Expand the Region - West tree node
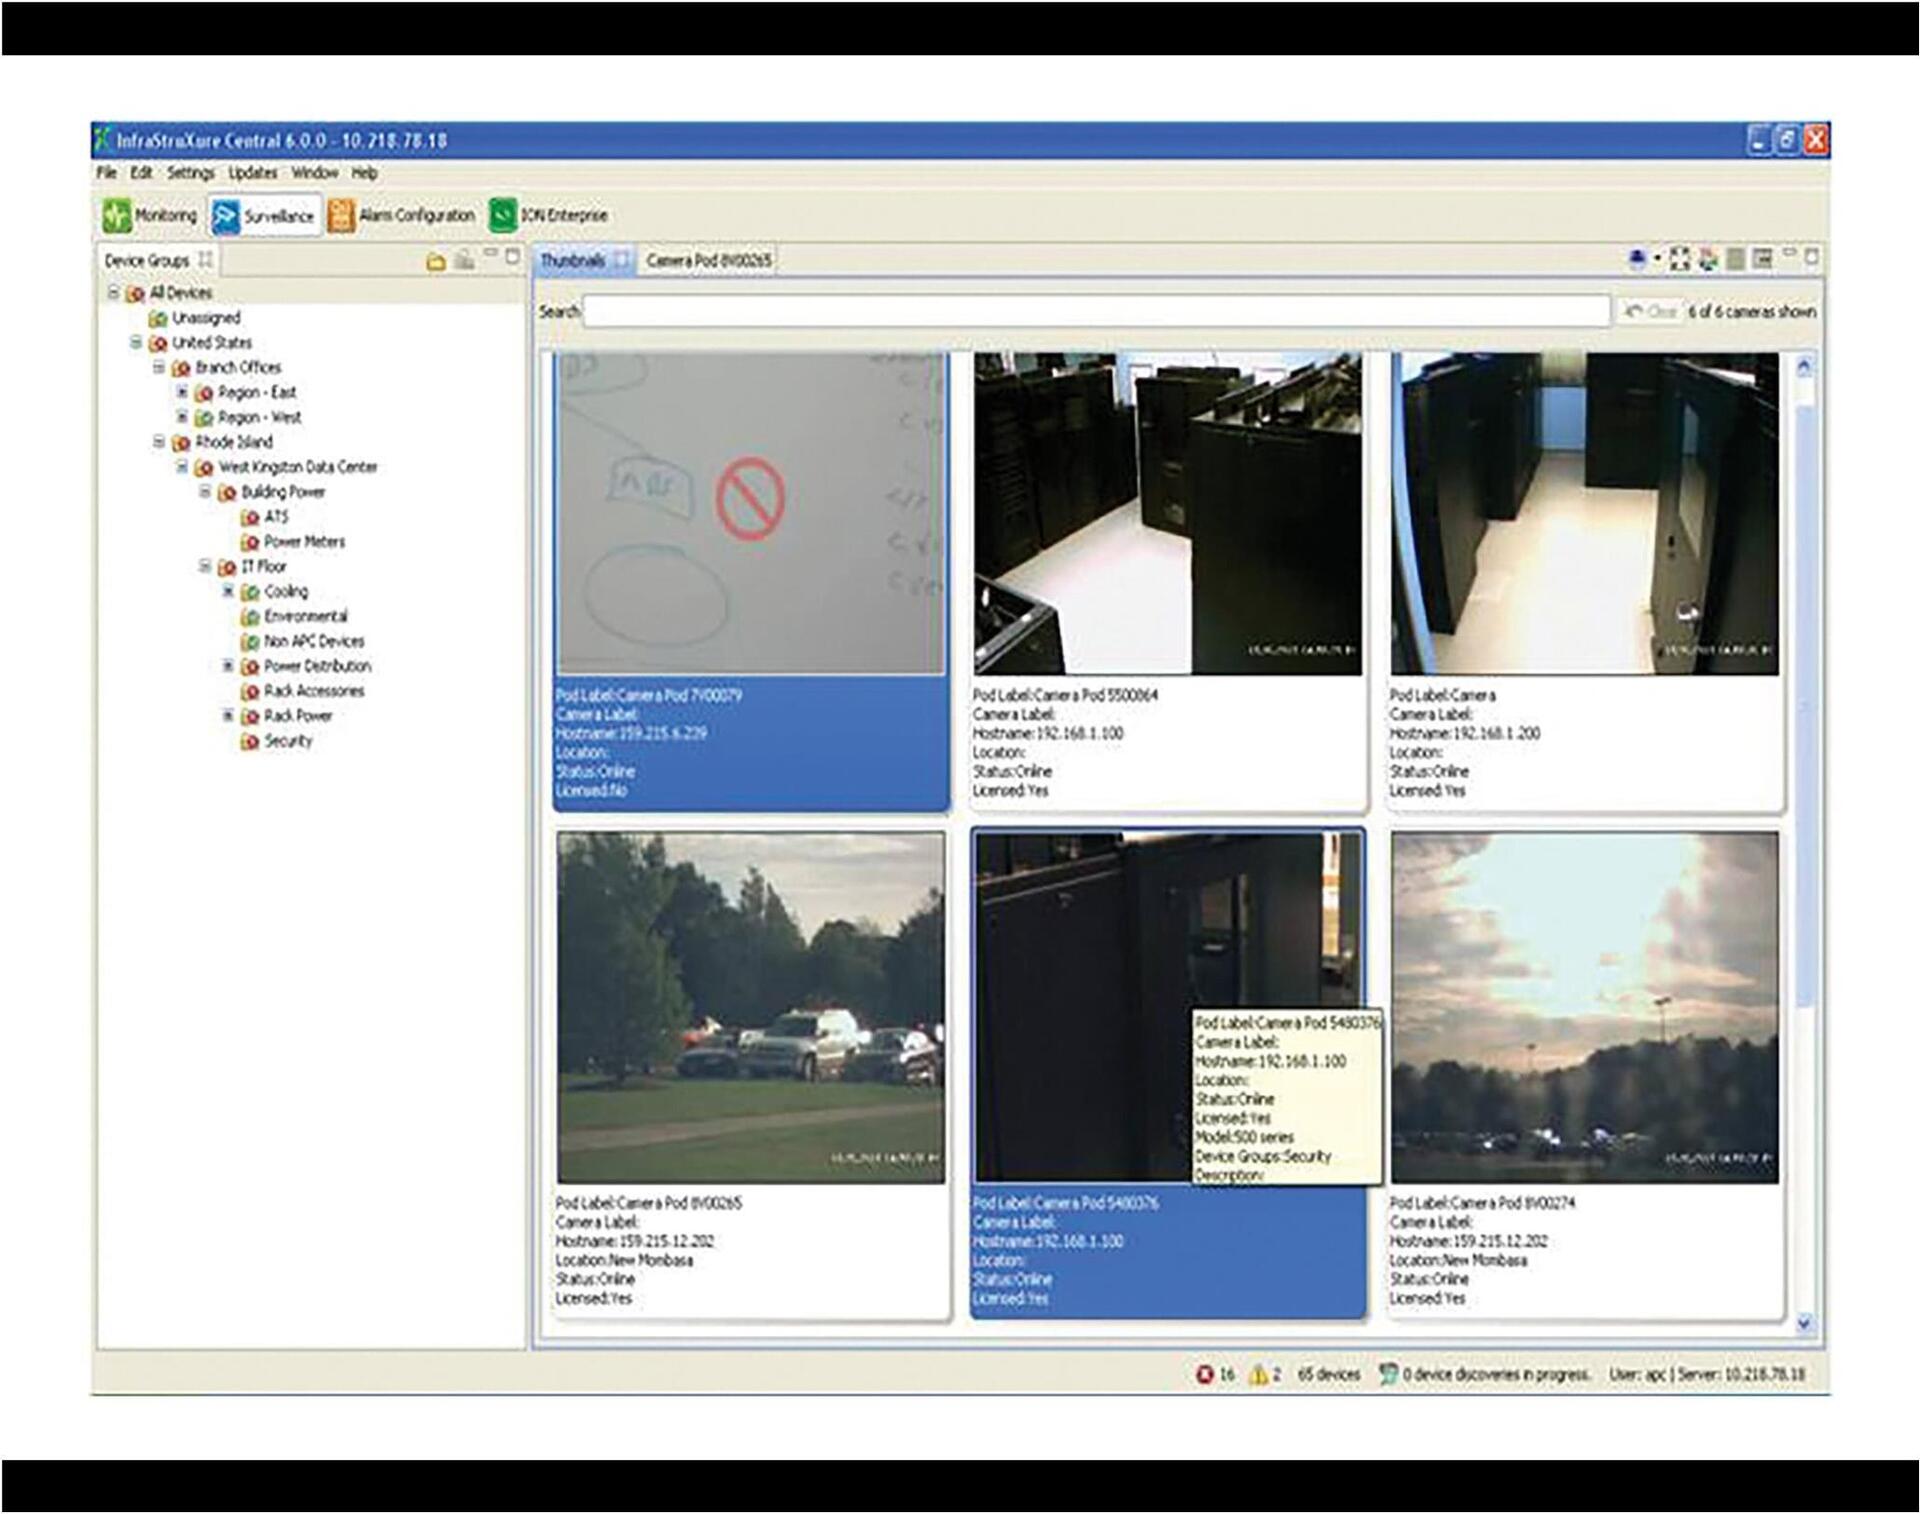Image resolution: width=1920 pixels, height=1514 pixels. [x=182, y=417]
